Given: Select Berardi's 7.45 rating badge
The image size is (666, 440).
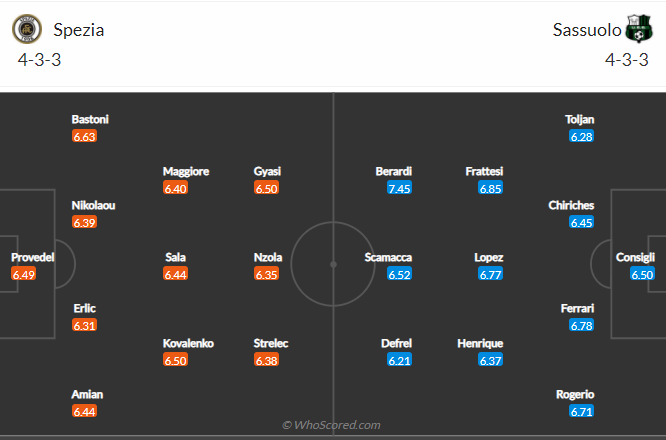Looking at the screenshot, I should pos(399,188).
